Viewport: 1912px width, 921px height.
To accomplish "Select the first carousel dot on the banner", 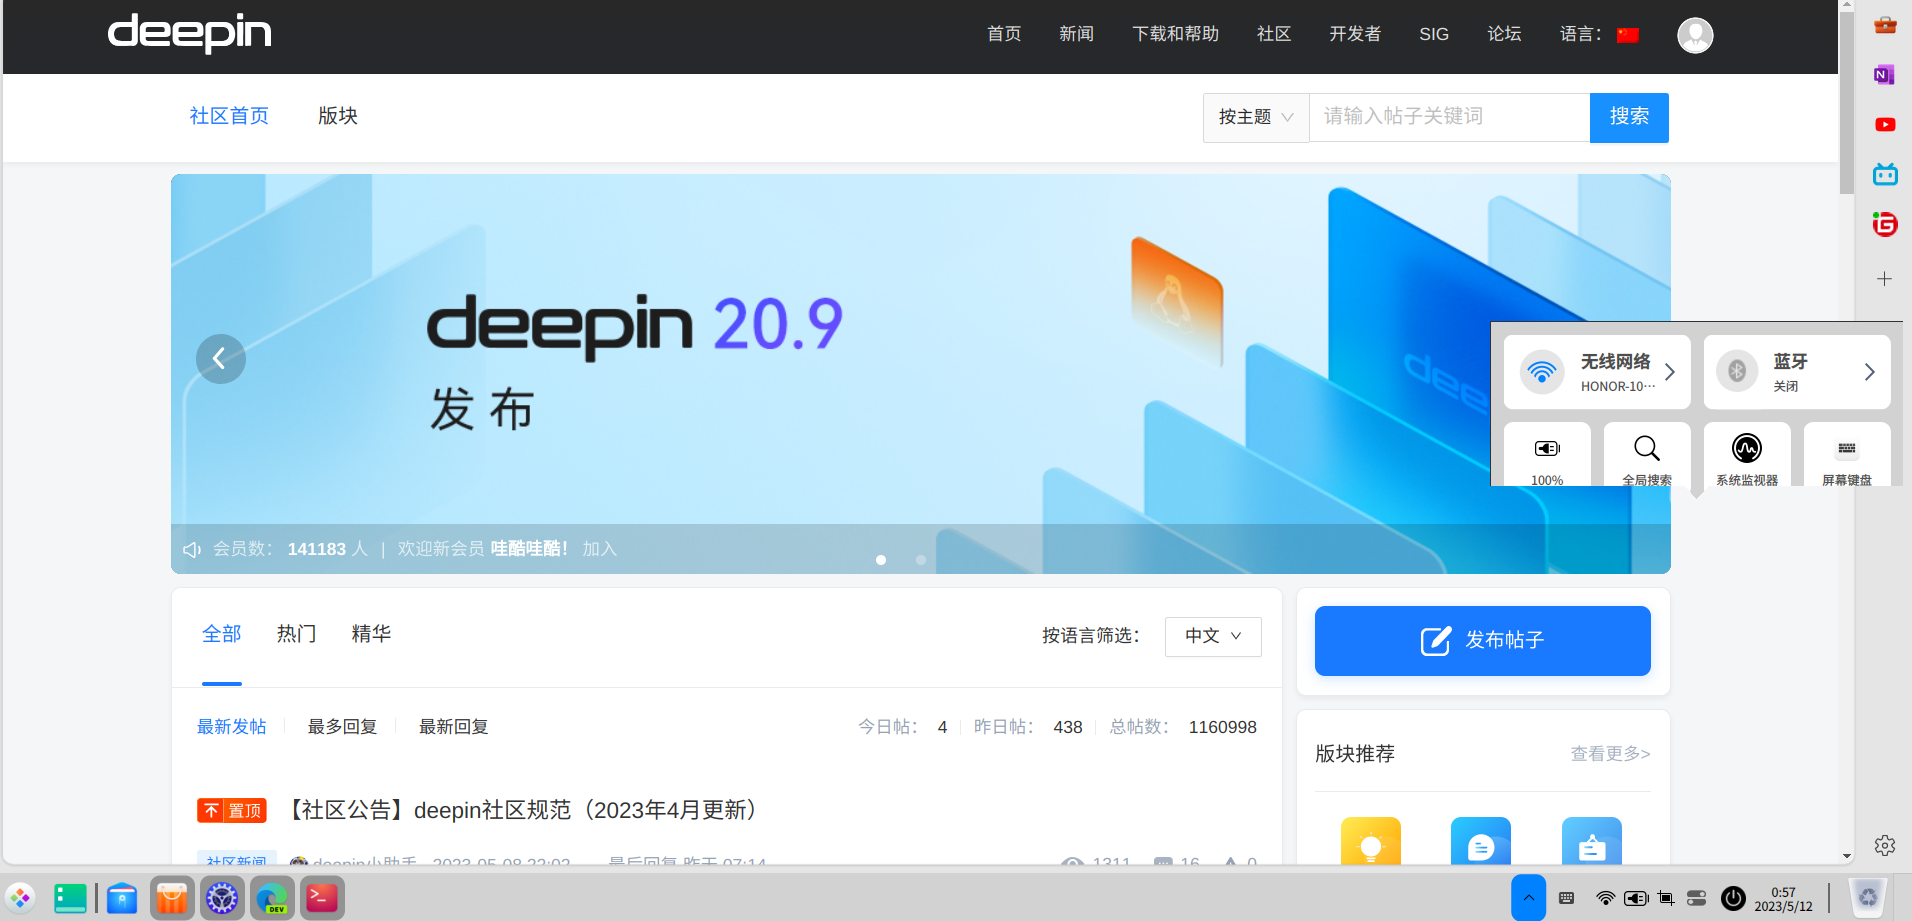I will 881,560.
